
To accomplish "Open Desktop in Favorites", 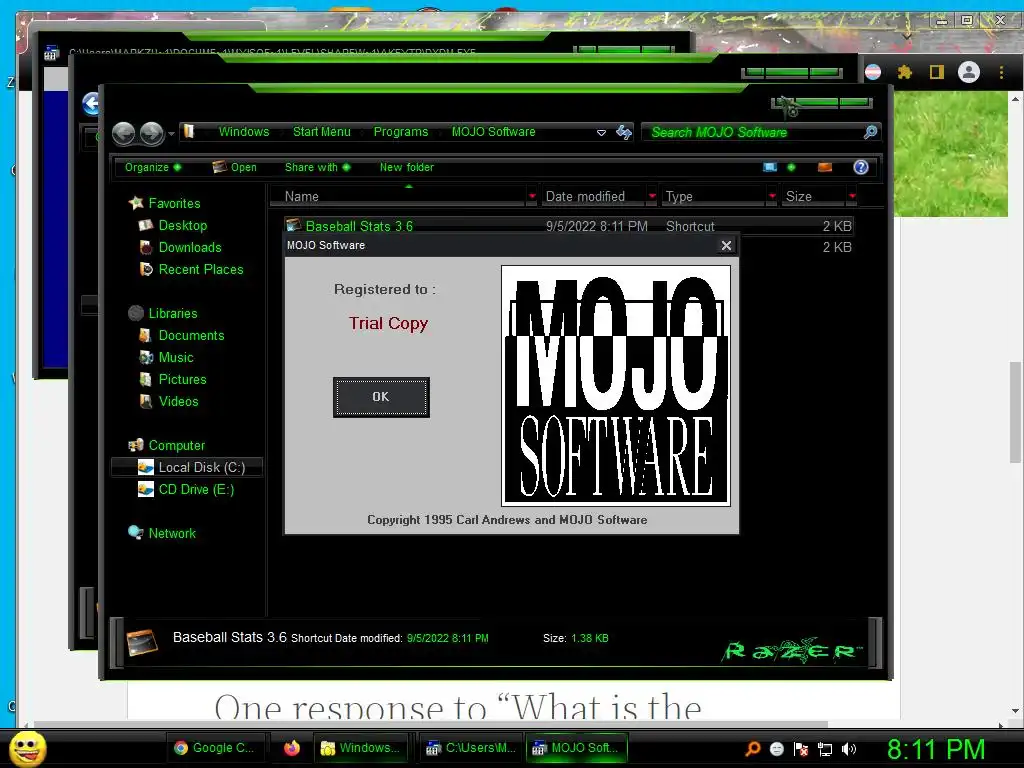I will [x=182, y=225].
